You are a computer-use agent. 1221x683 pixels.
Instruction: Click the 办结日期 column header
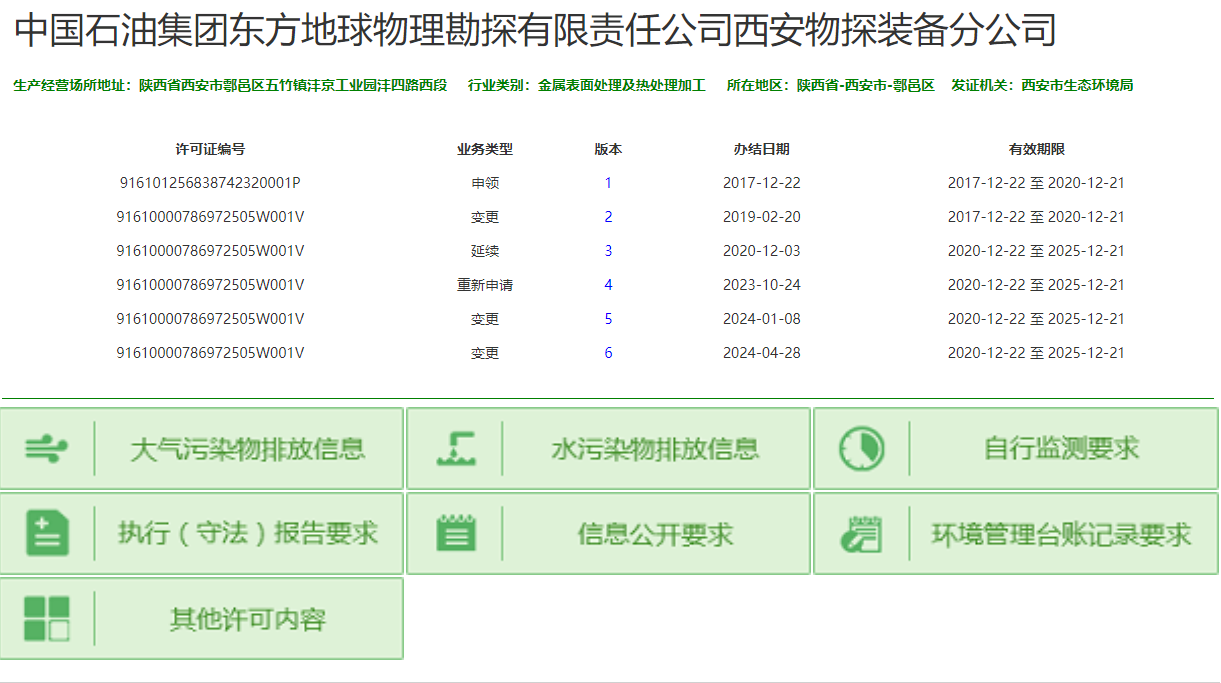tap(762, 149)
